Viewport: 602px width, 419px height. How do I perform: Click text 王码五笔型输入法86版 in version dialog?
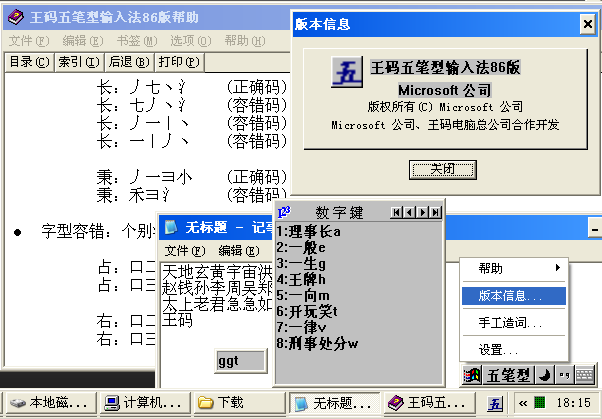445,68
